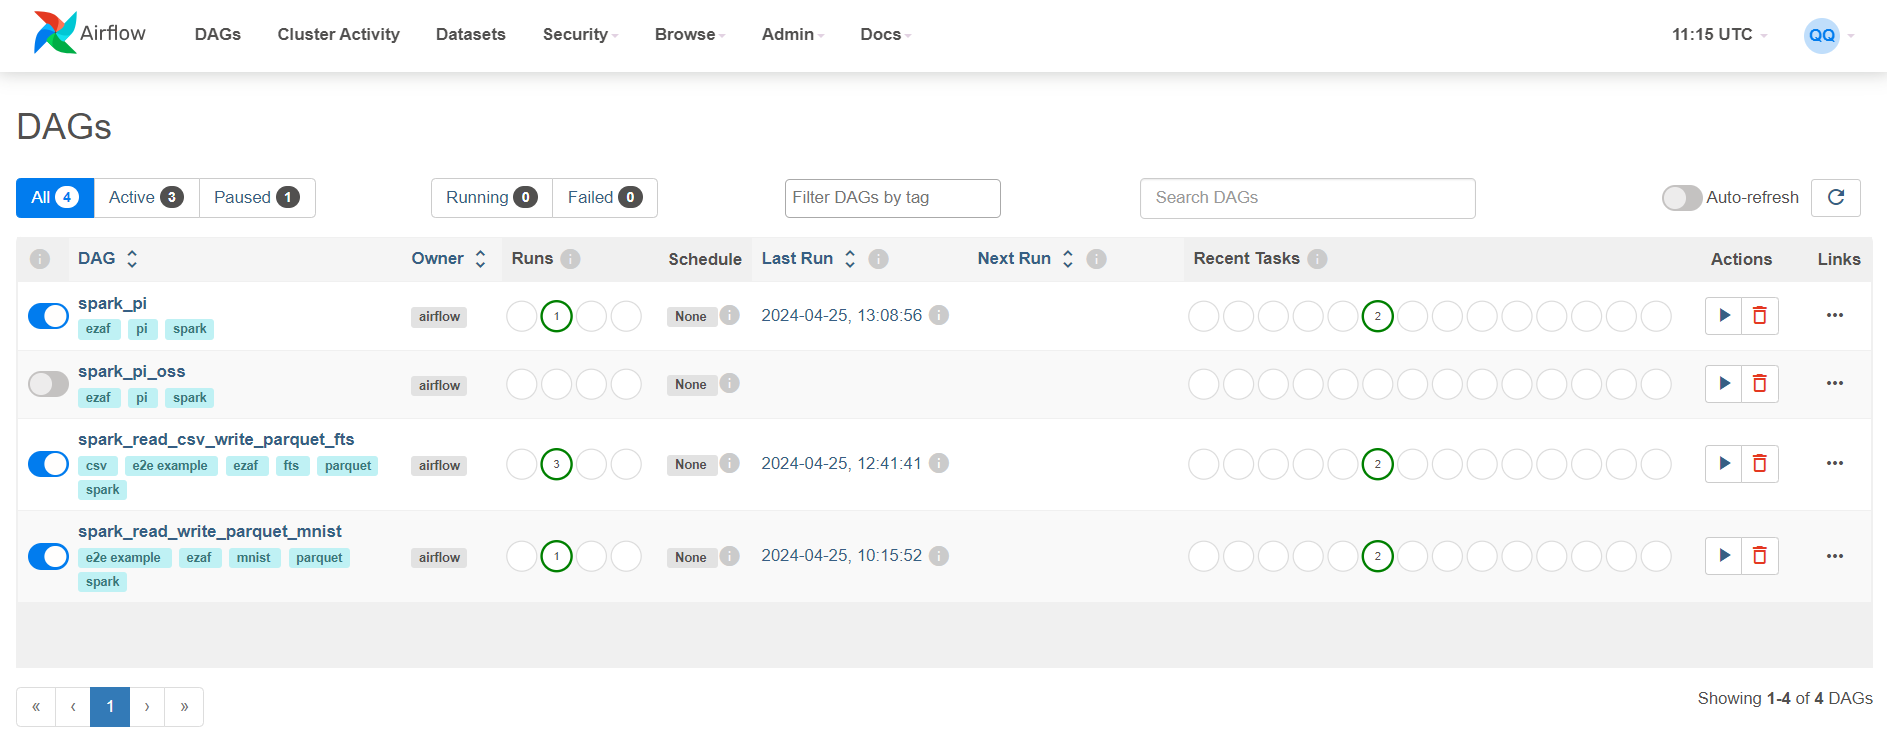Click info icon next to Runs header
The width and height of the screenshot is (1887, 736).
click(570, 259)
